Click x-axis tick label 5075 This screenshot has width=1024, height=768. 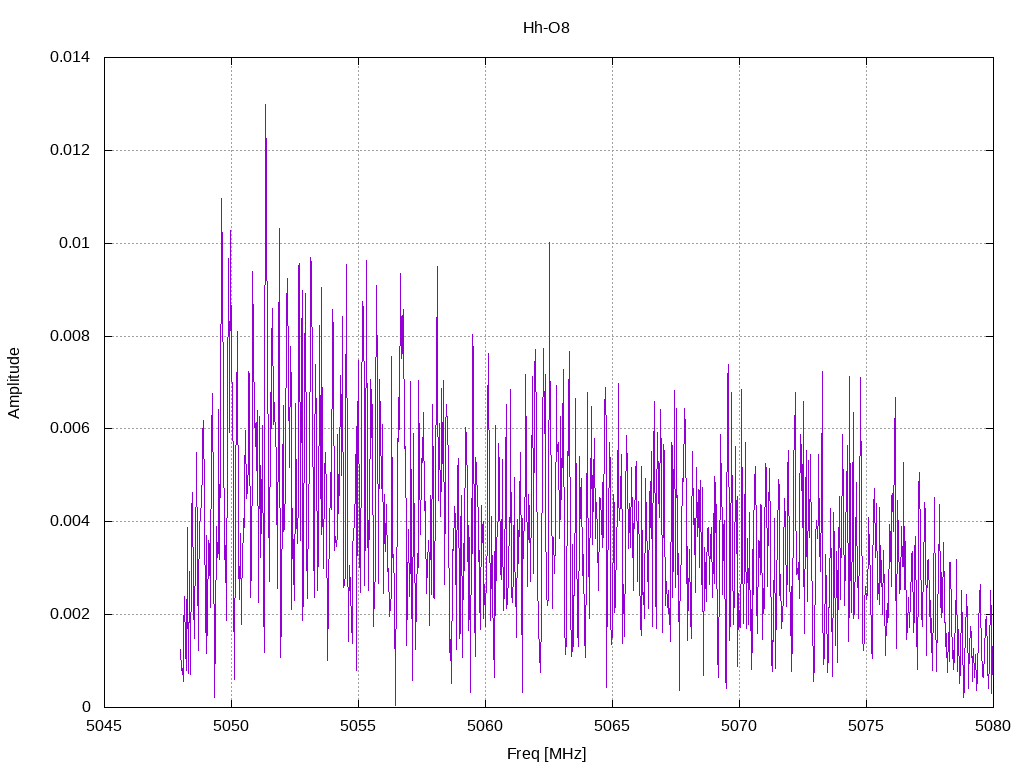pos(866,726)
